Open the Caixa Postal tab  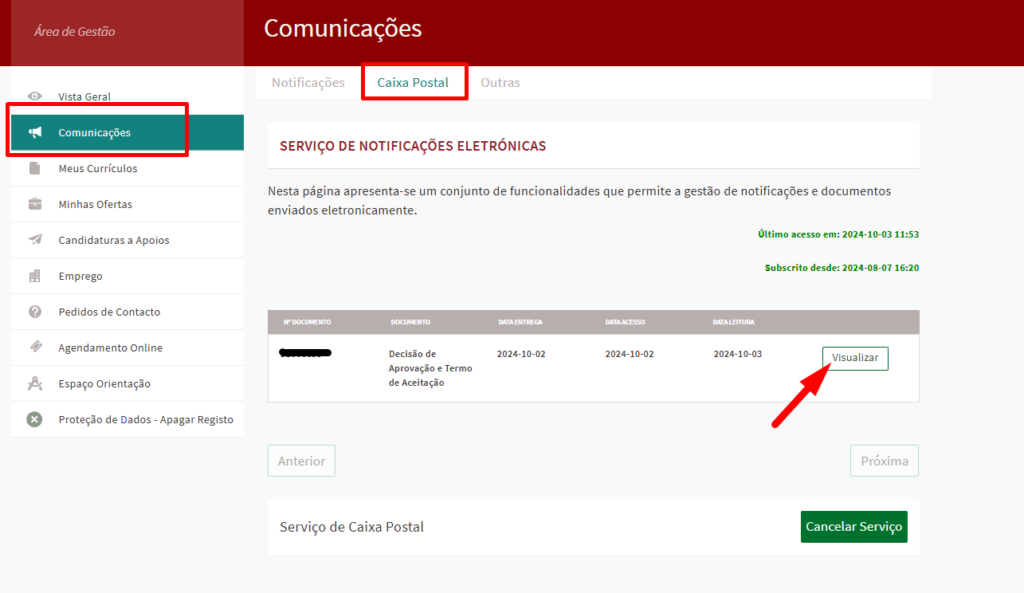(413, 82)
